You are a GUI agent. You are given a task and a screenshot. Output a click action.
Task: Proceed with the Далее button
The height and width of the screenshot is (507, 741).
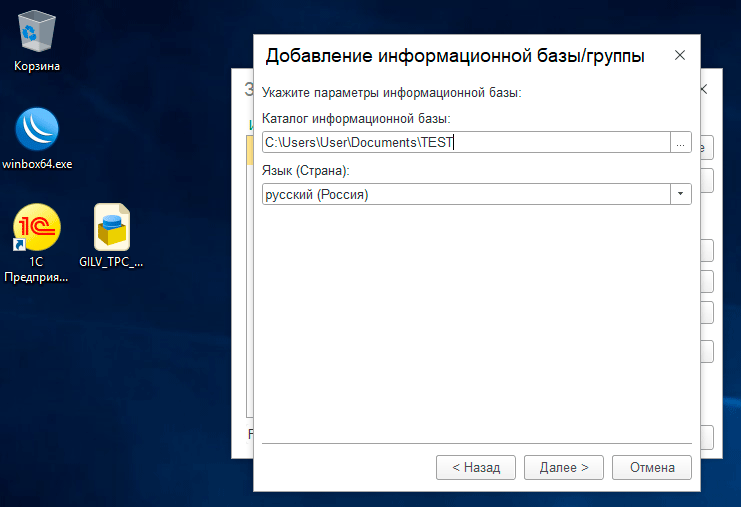[x=564, y=467]
